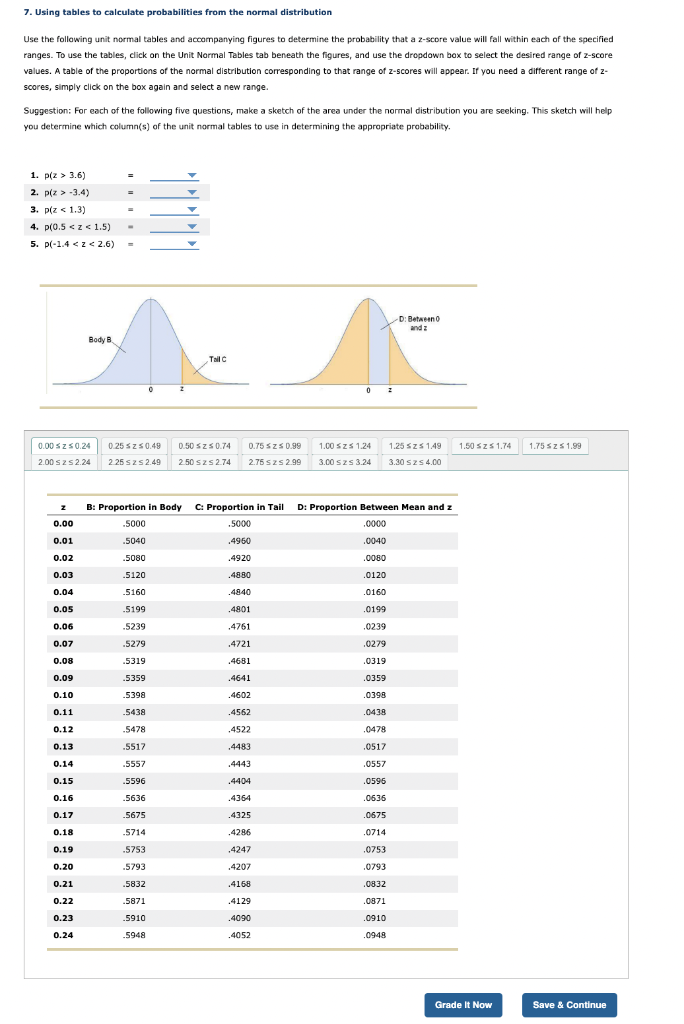Screen dimensions: 684x1024
Task: Select the 1.50 ≤ z ≤ 1.74 range tab
Action: click(x=487, y=446)
